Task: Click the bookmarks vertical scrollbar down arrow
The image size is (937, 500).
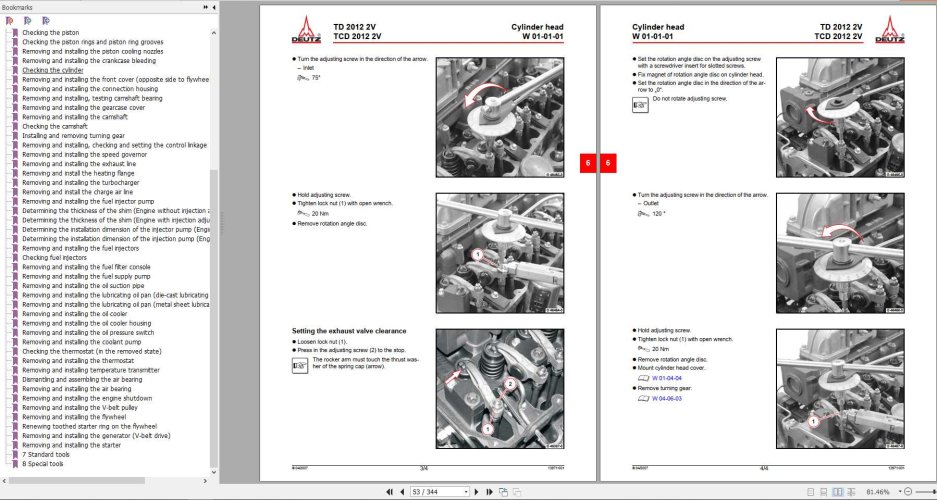Action: (214, 471)
